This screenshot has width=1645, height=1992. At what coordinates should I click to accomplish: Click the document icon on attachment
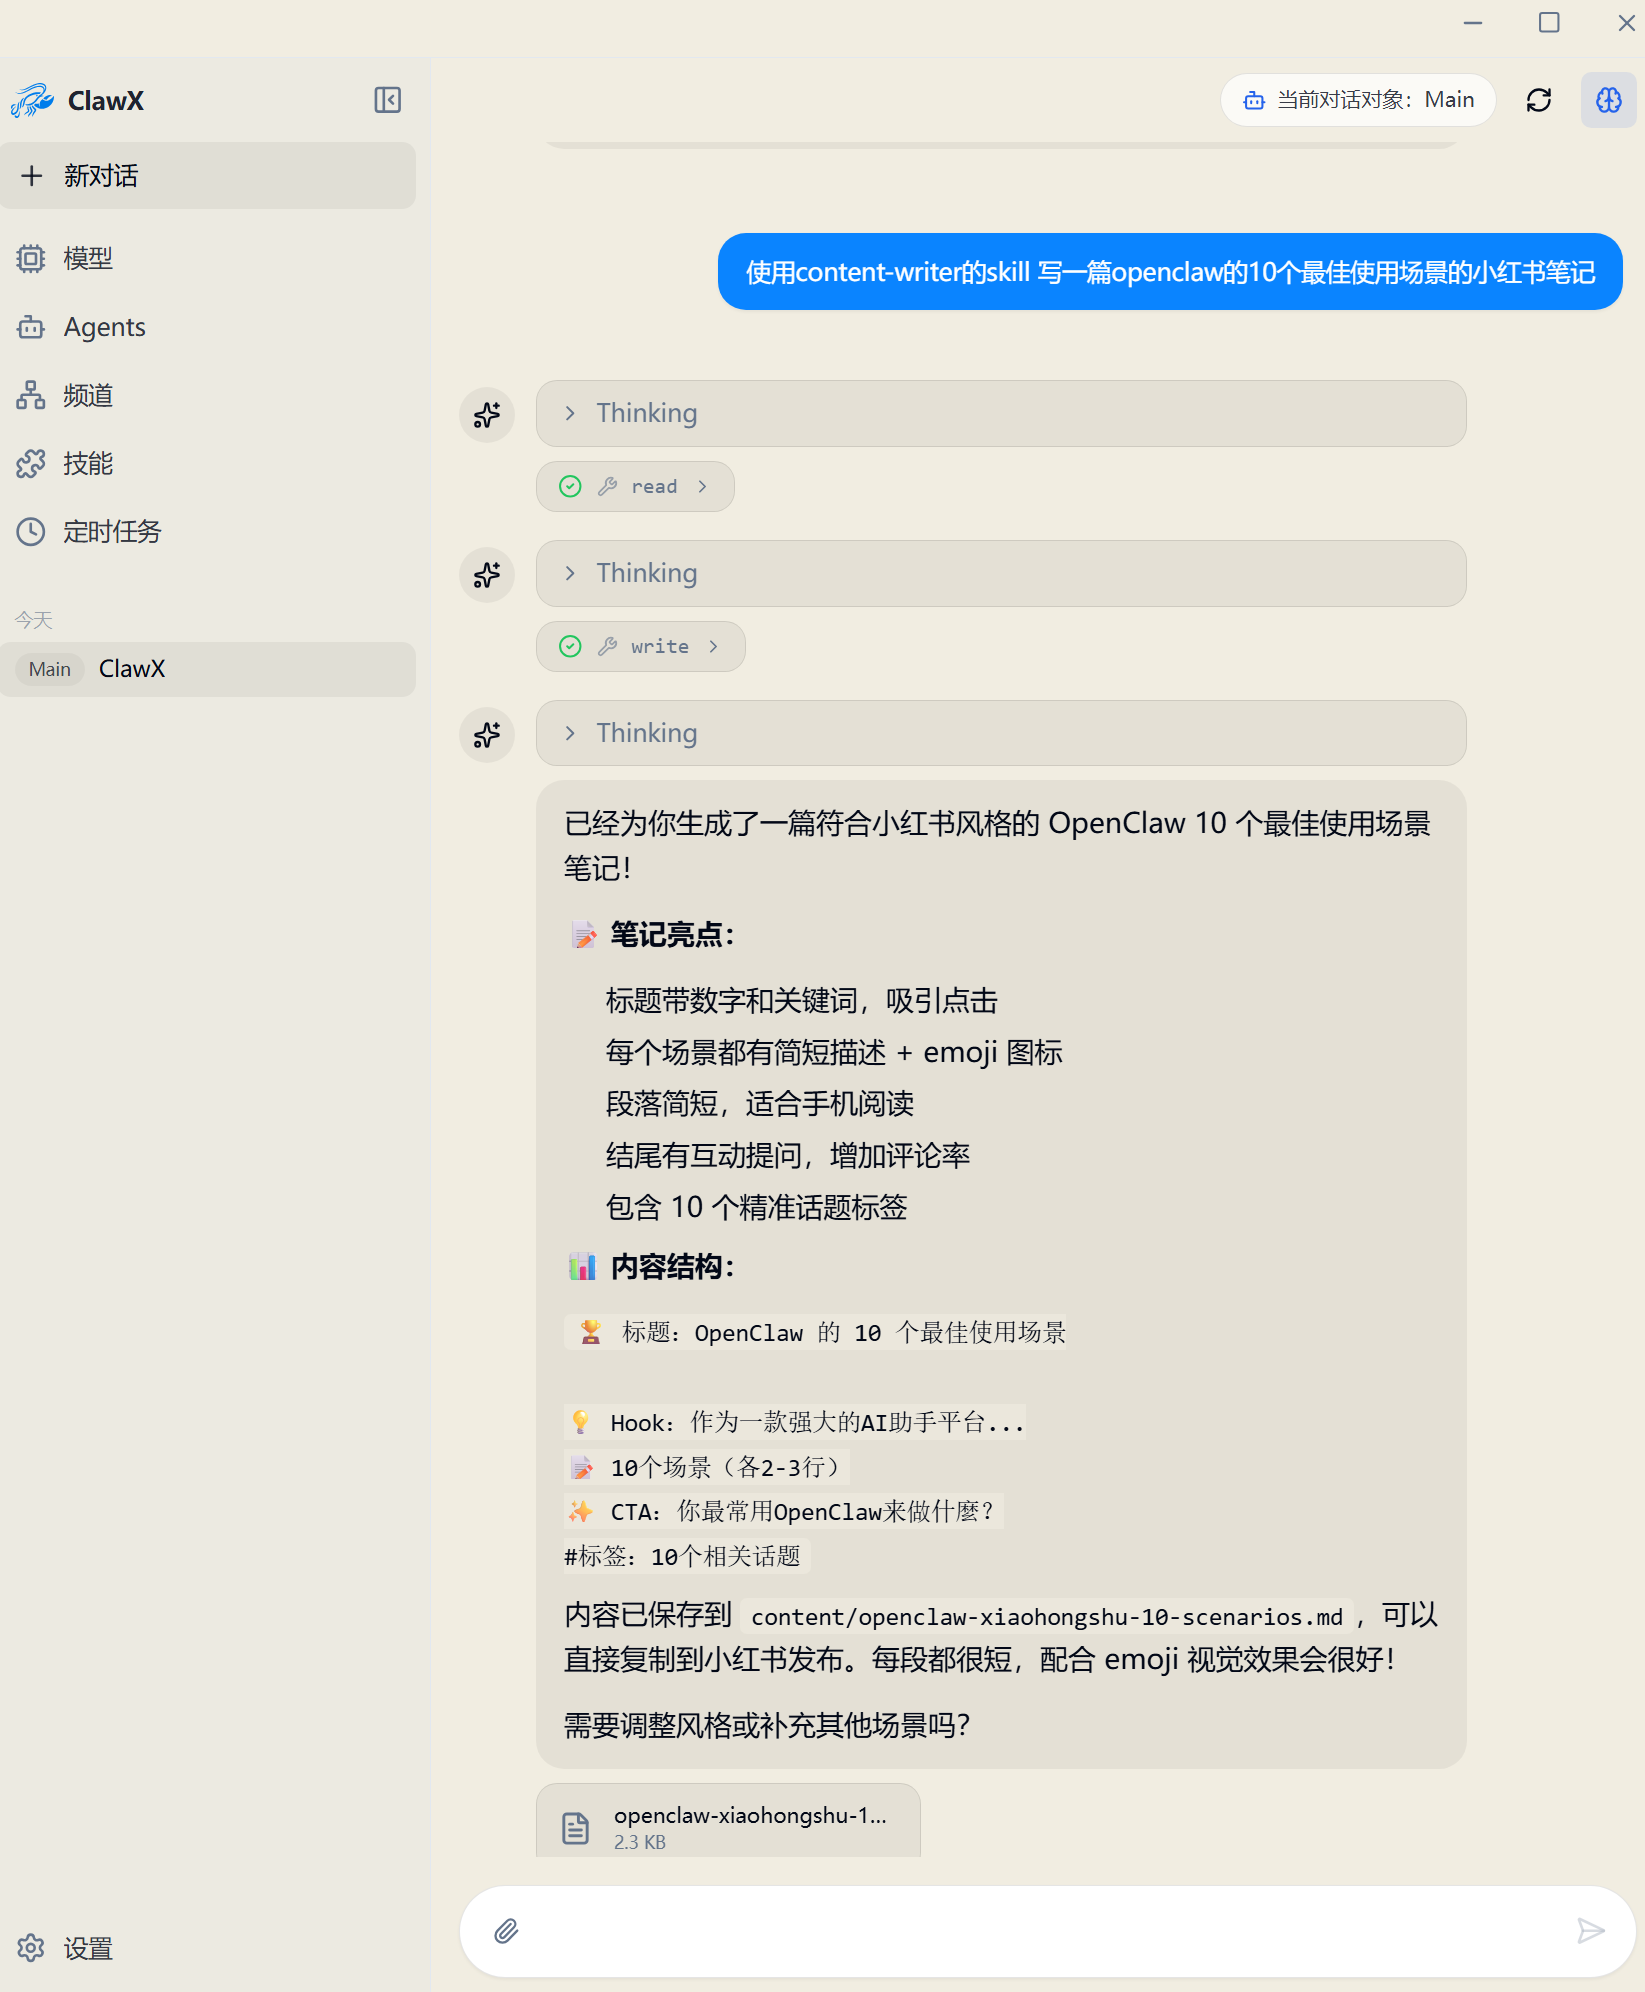pyautogui.click(x=576, y=1827)
